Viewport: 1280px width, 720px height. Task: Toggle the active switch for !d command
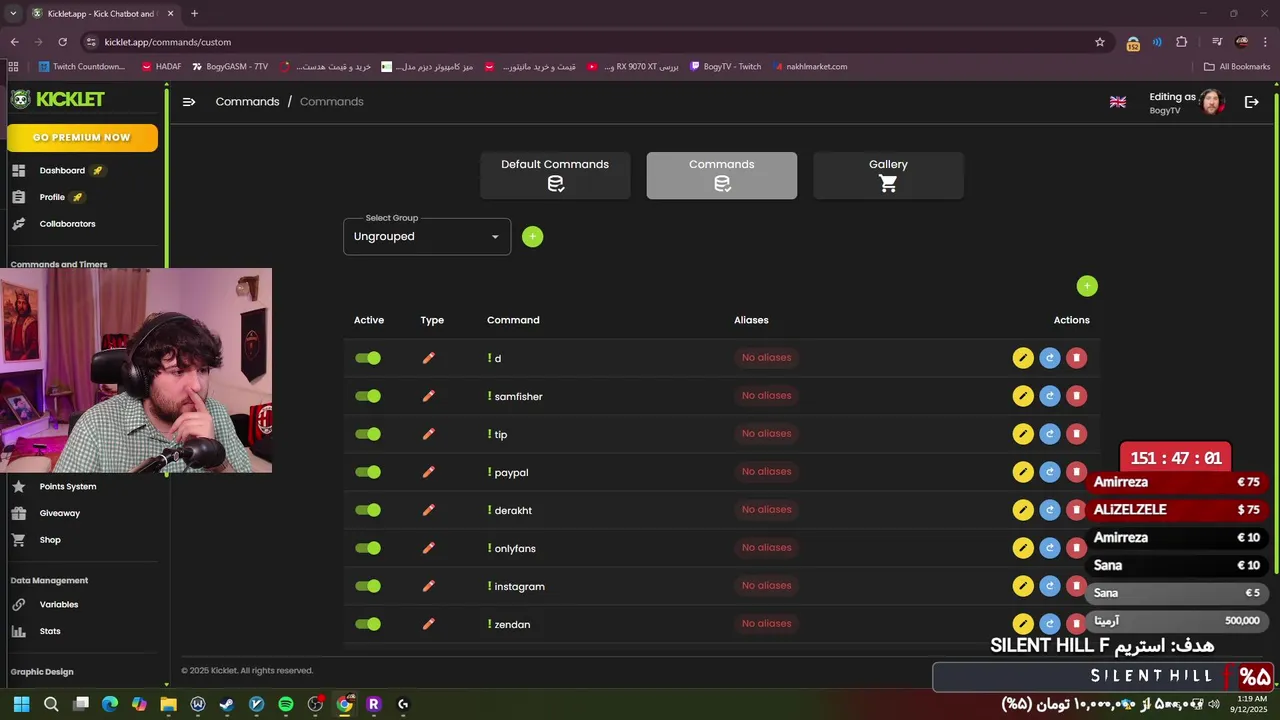pos(368,358)
